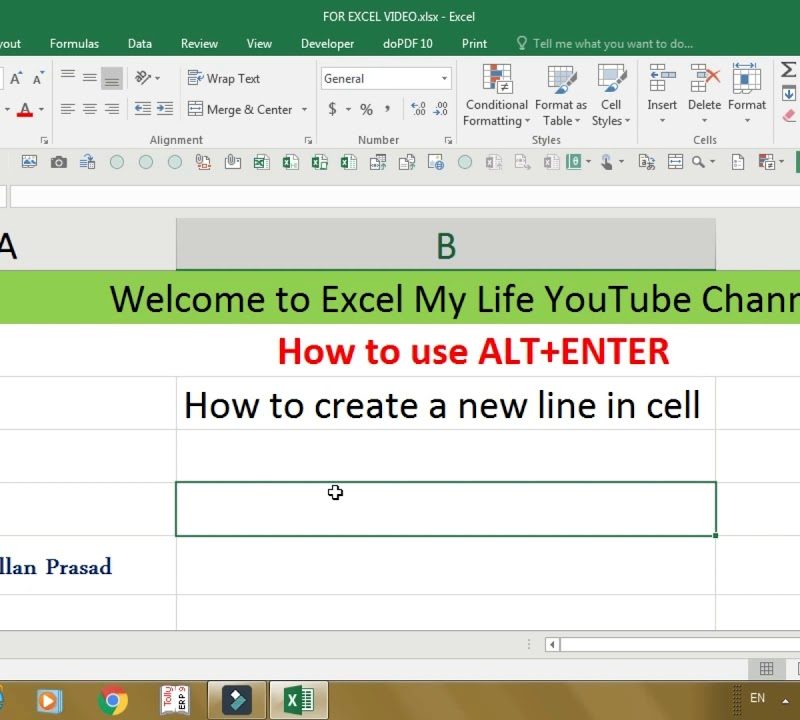Click in the formula bar
This screenshot has width=800, height=720.
click(x=405, y=197)
